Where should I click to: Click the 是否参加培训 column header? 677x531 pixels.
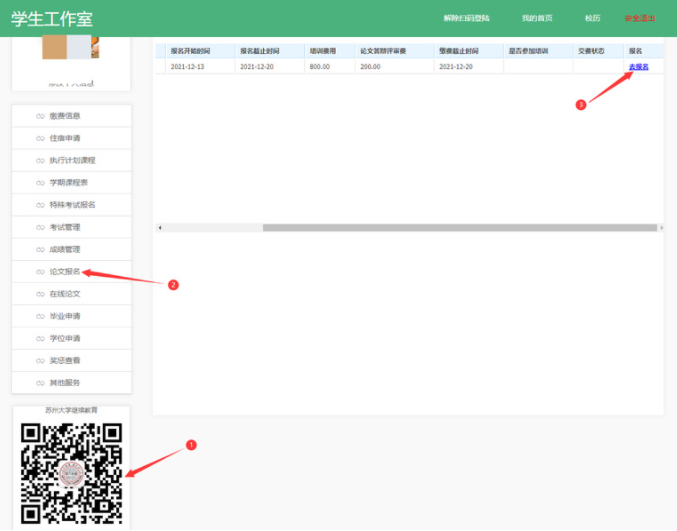pos(538,51)
